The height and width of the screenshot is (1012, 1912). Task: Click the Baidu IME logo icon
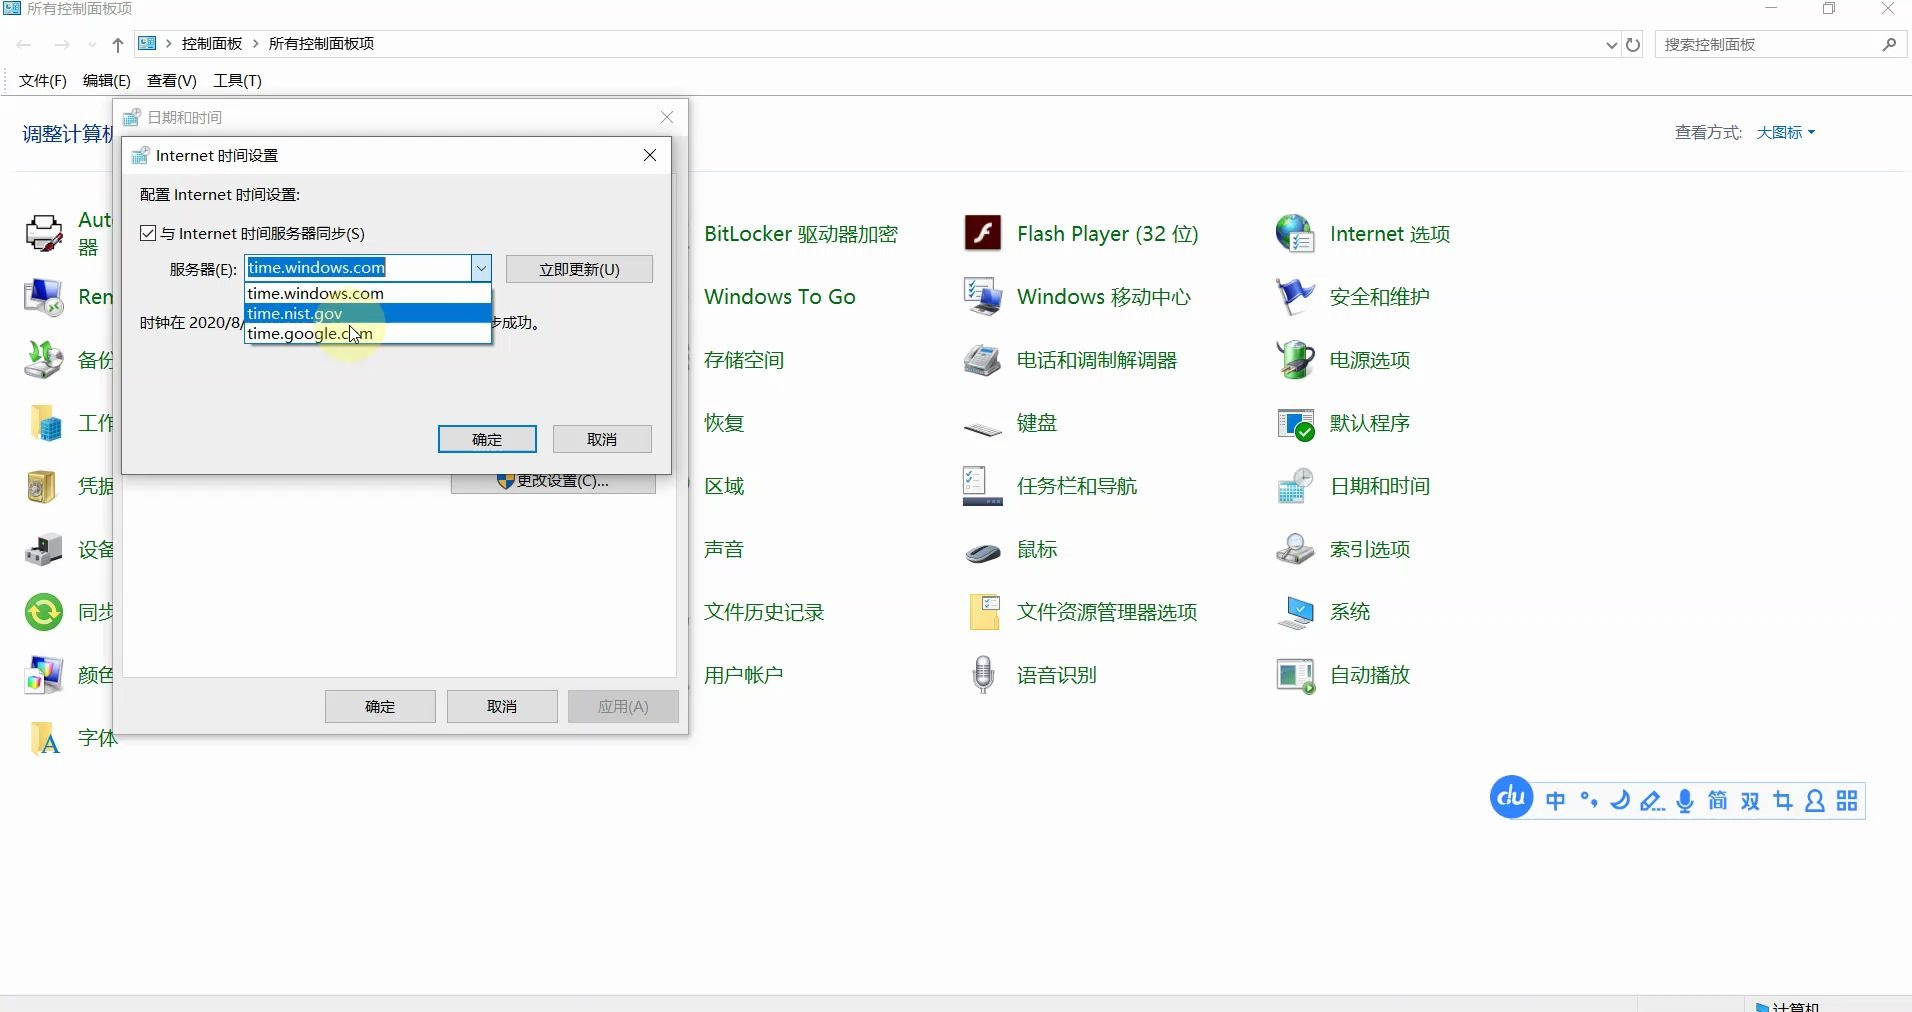click(x=1511, y=798)
